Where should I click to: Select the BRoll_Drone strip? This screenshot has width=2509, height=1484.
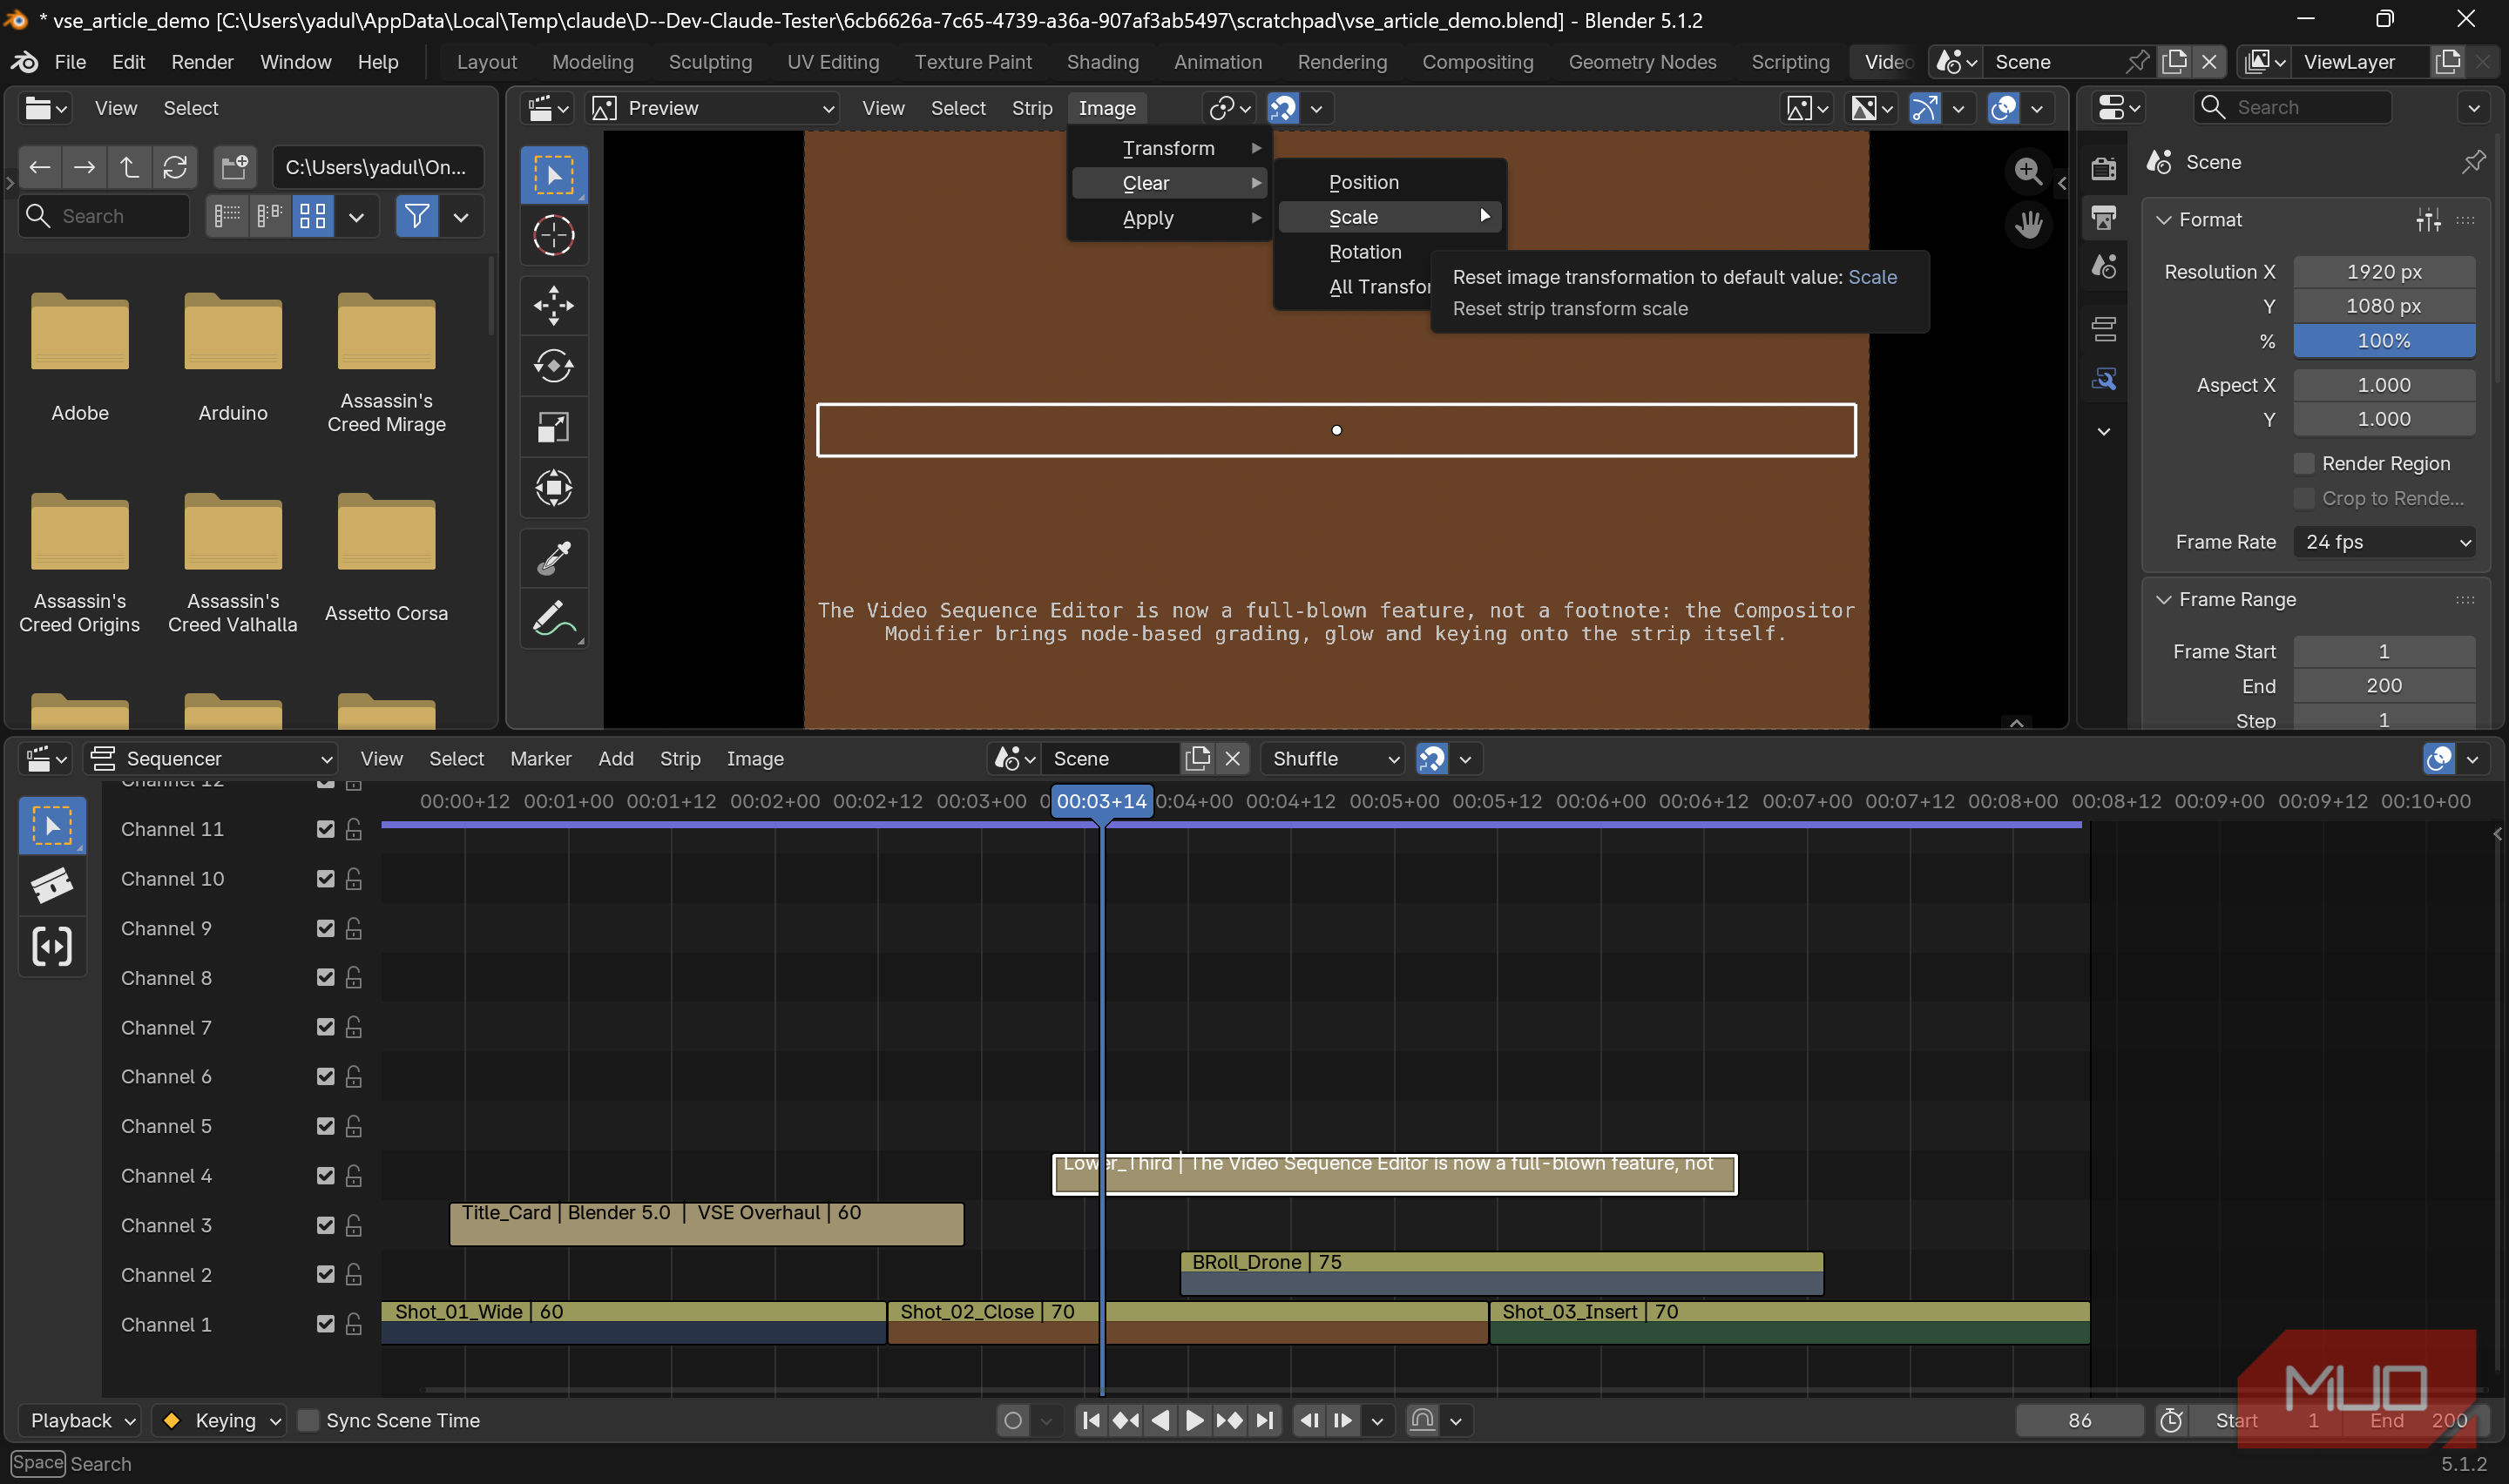tap(1501, 1273)
